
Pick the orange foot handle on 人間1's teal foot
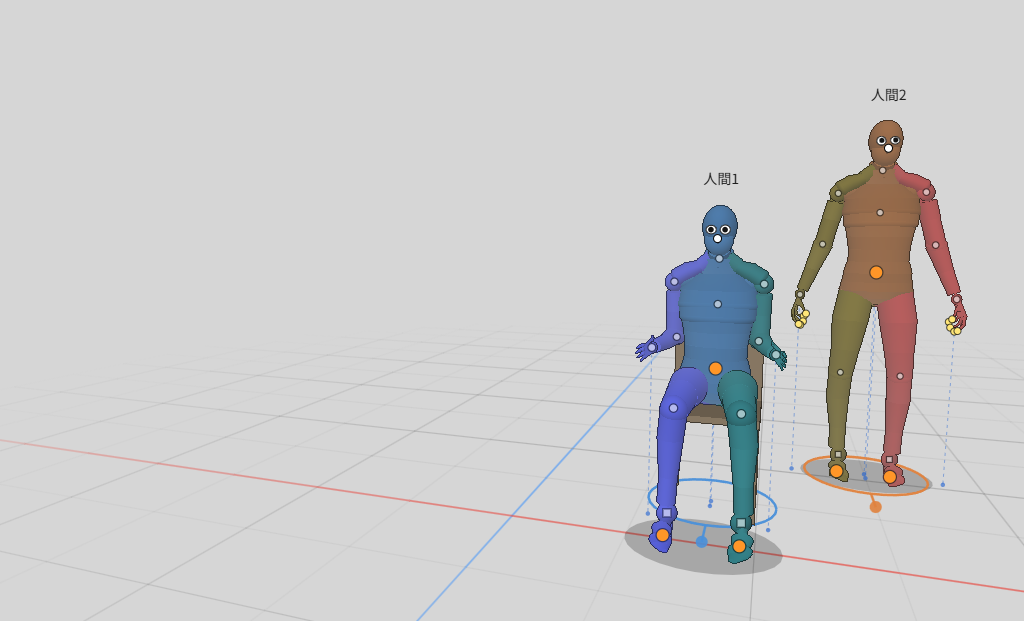[x=739, y=546]
